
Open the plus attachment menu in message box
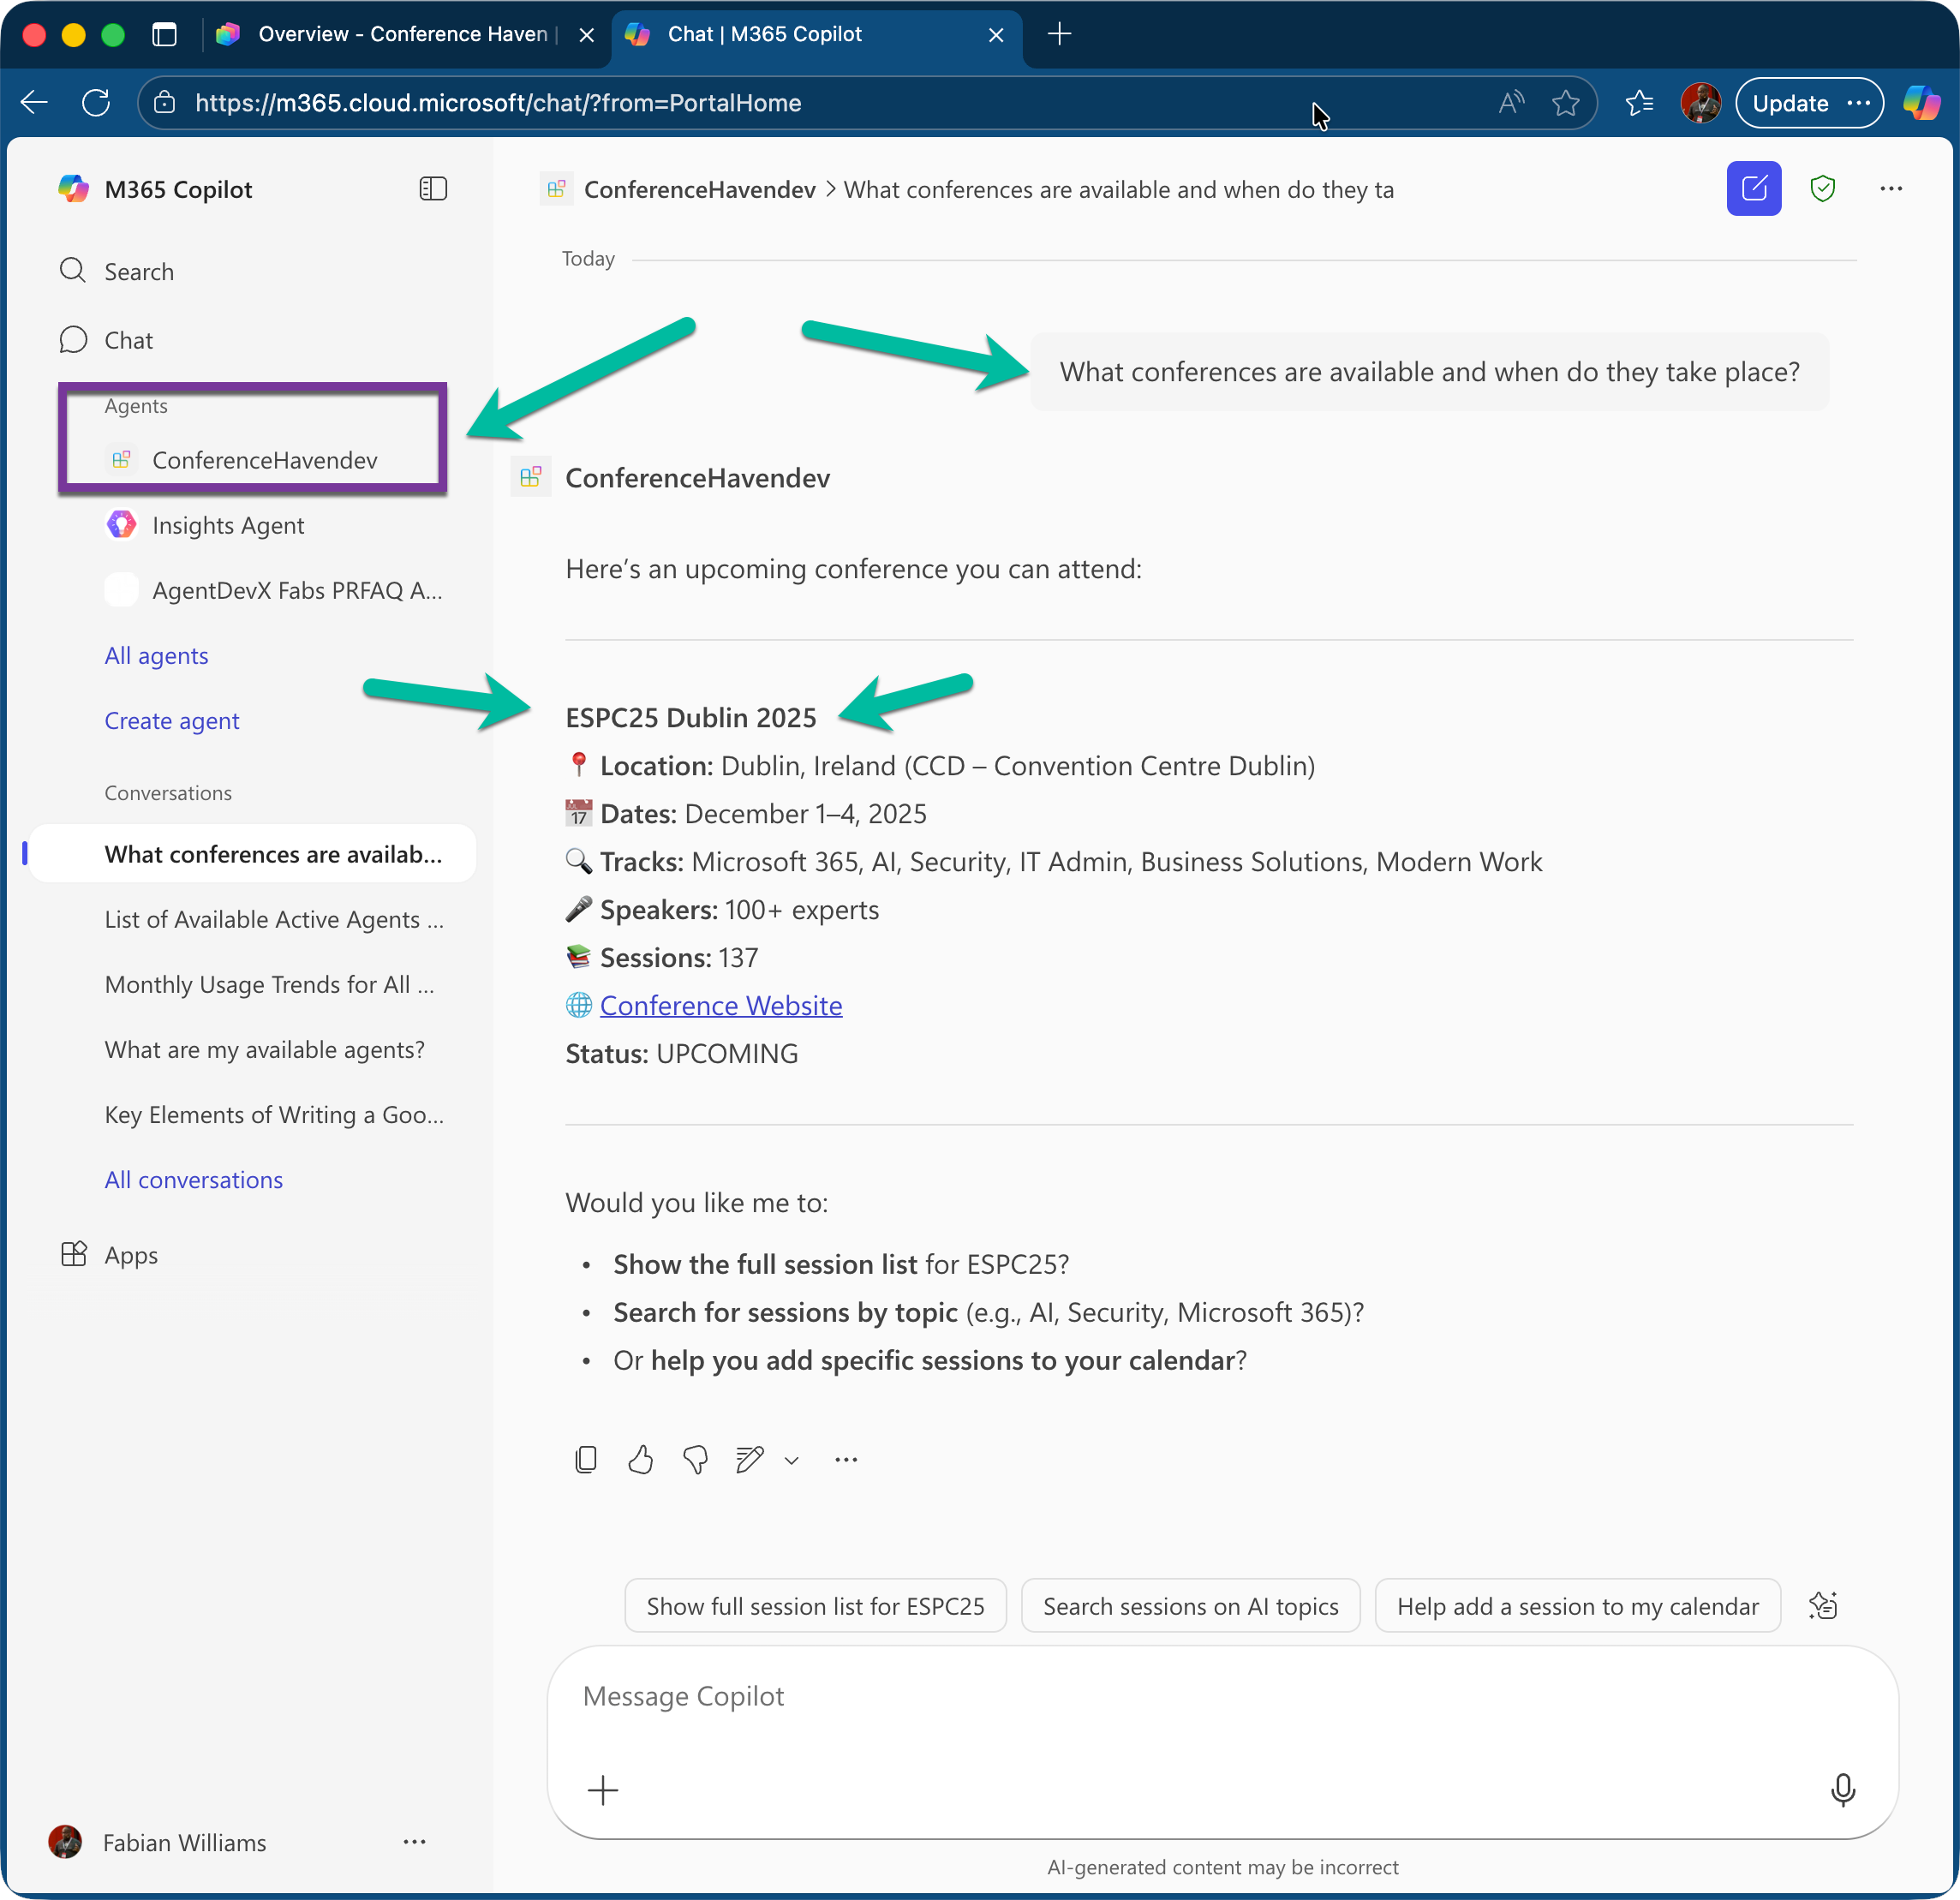[x=604, y=1790]
